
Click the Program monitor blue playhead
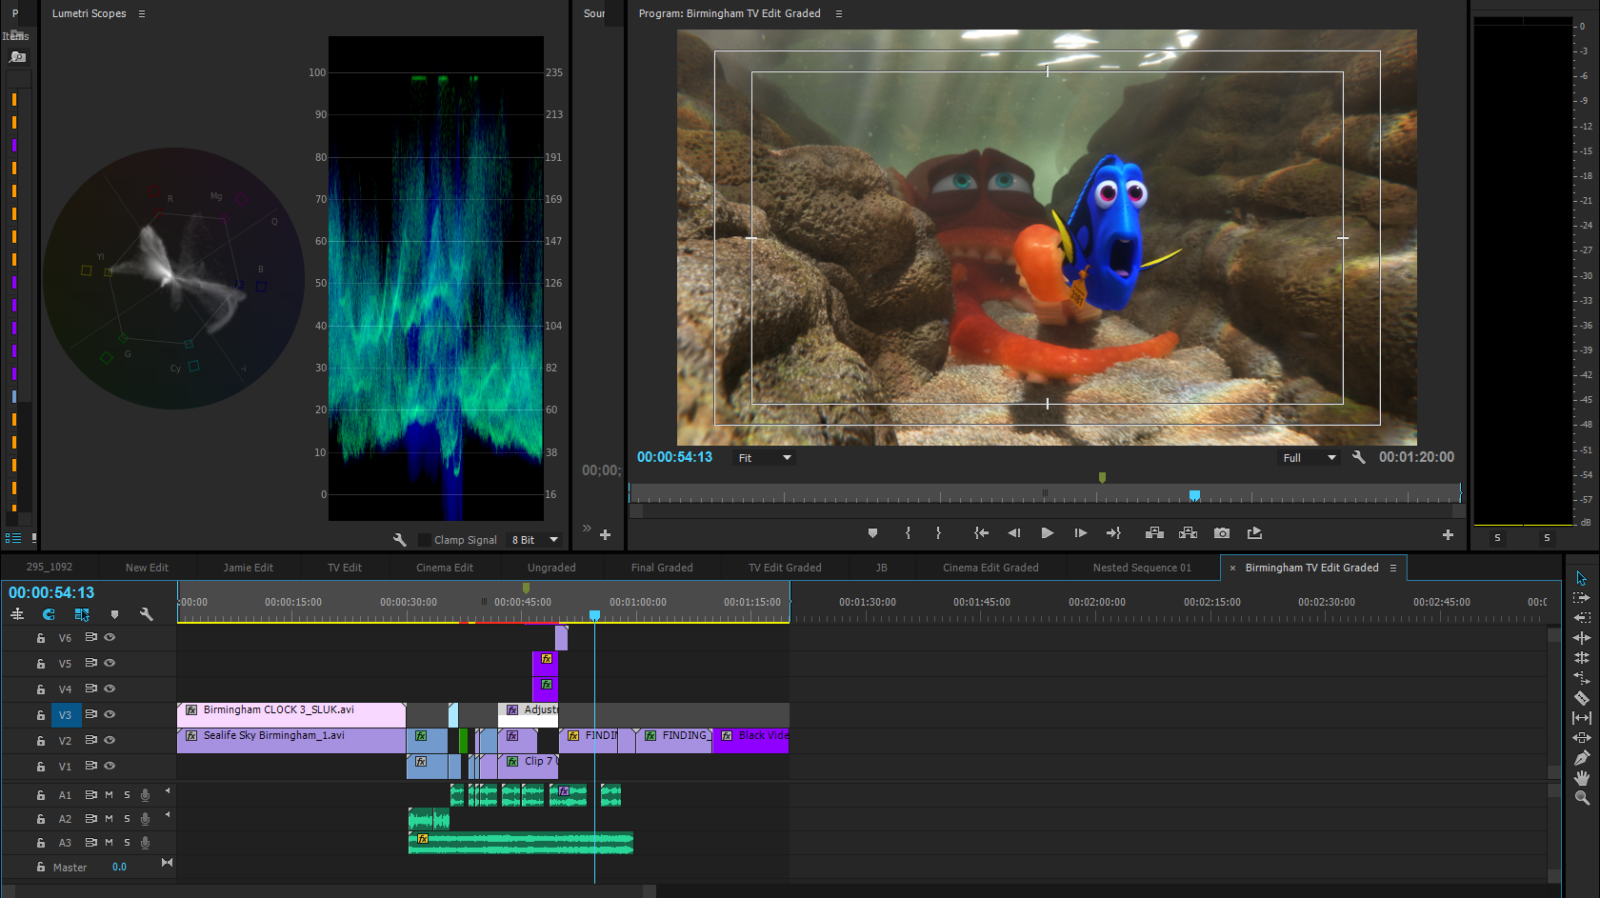pos(1194,495)
